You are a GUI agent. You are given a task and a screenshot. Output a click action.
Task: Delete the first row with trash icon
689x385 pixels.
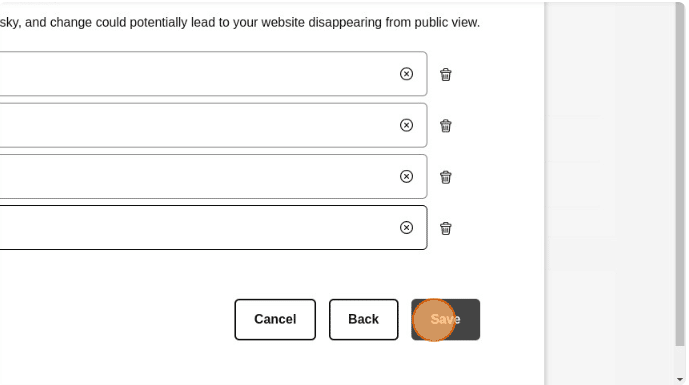[x=446, y=74]
